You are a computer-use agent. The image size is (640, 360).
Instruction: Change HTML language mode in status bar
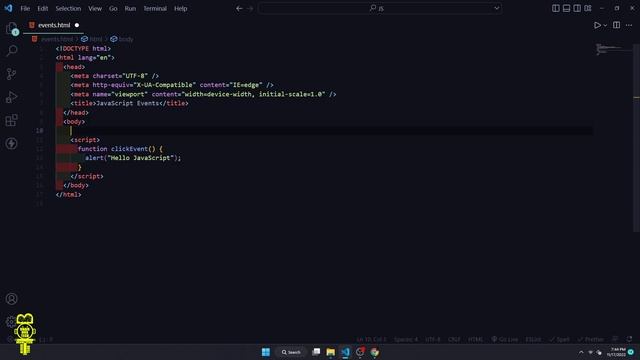475,339
